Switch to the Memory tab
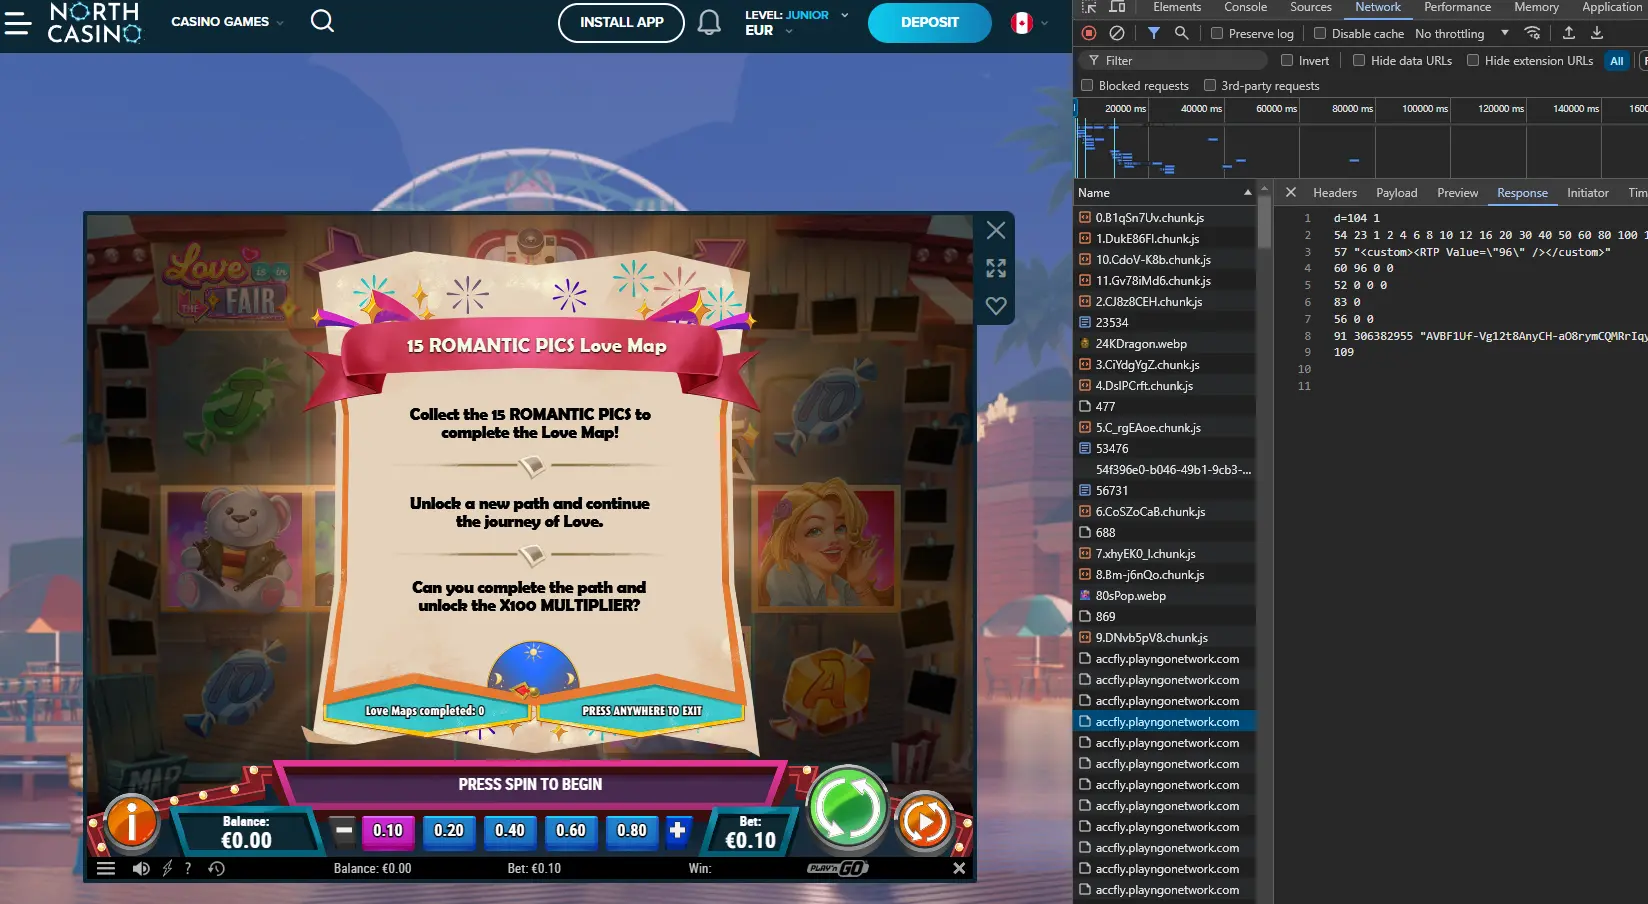This screenshot has height=904, width=1648. tap(1536, 7)
